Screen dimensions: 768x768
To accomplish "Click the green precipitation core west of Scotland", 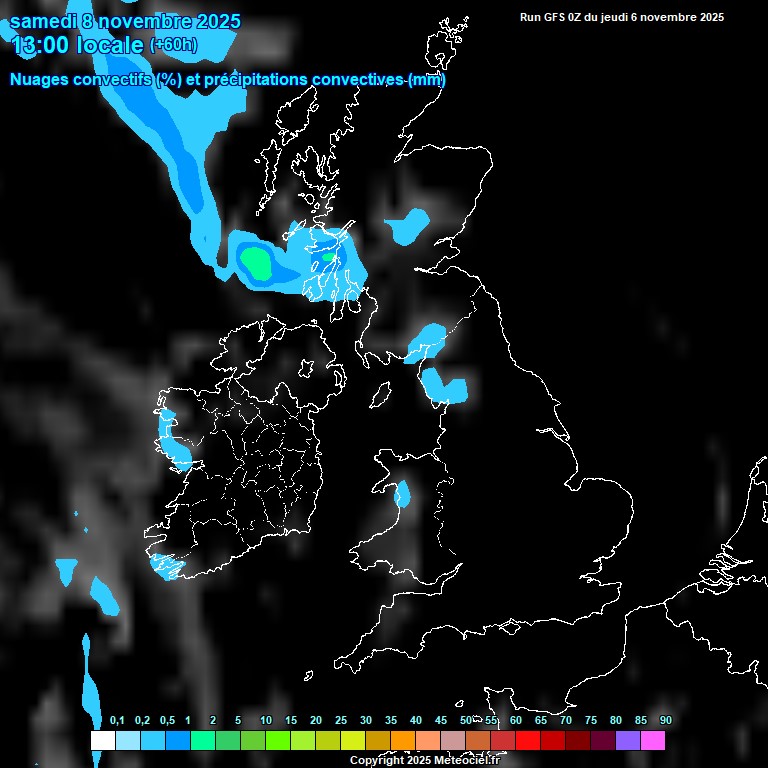I will pyautogui.click(x=256, y=263).
